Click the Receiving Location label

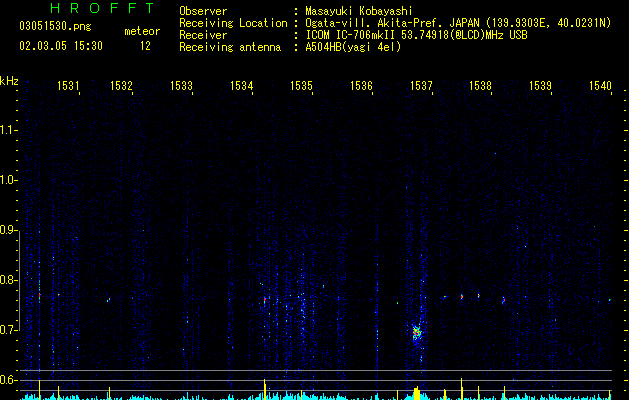click(233, 23)
